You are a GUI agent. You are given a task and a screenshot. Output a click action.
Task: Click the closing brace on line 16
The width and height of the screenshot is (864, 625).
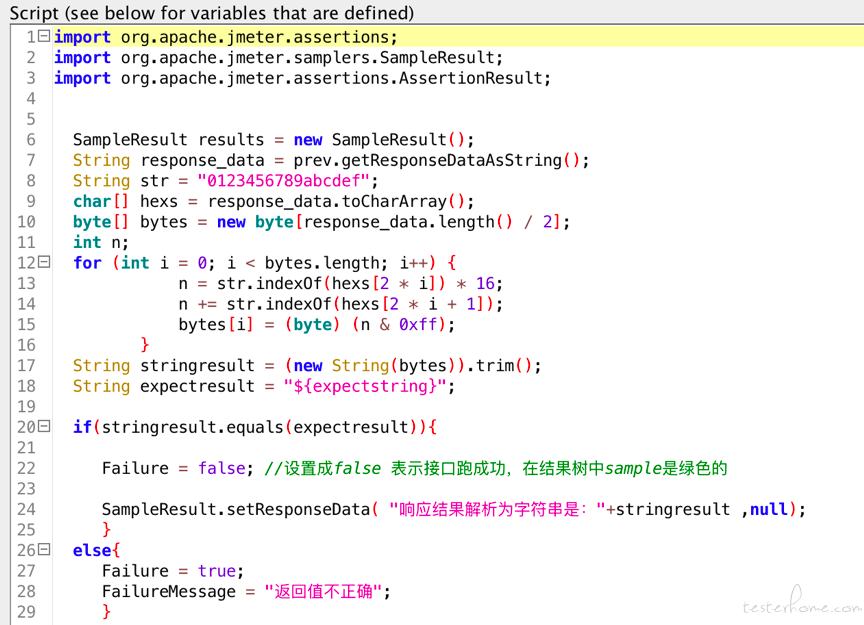[145, 345]
